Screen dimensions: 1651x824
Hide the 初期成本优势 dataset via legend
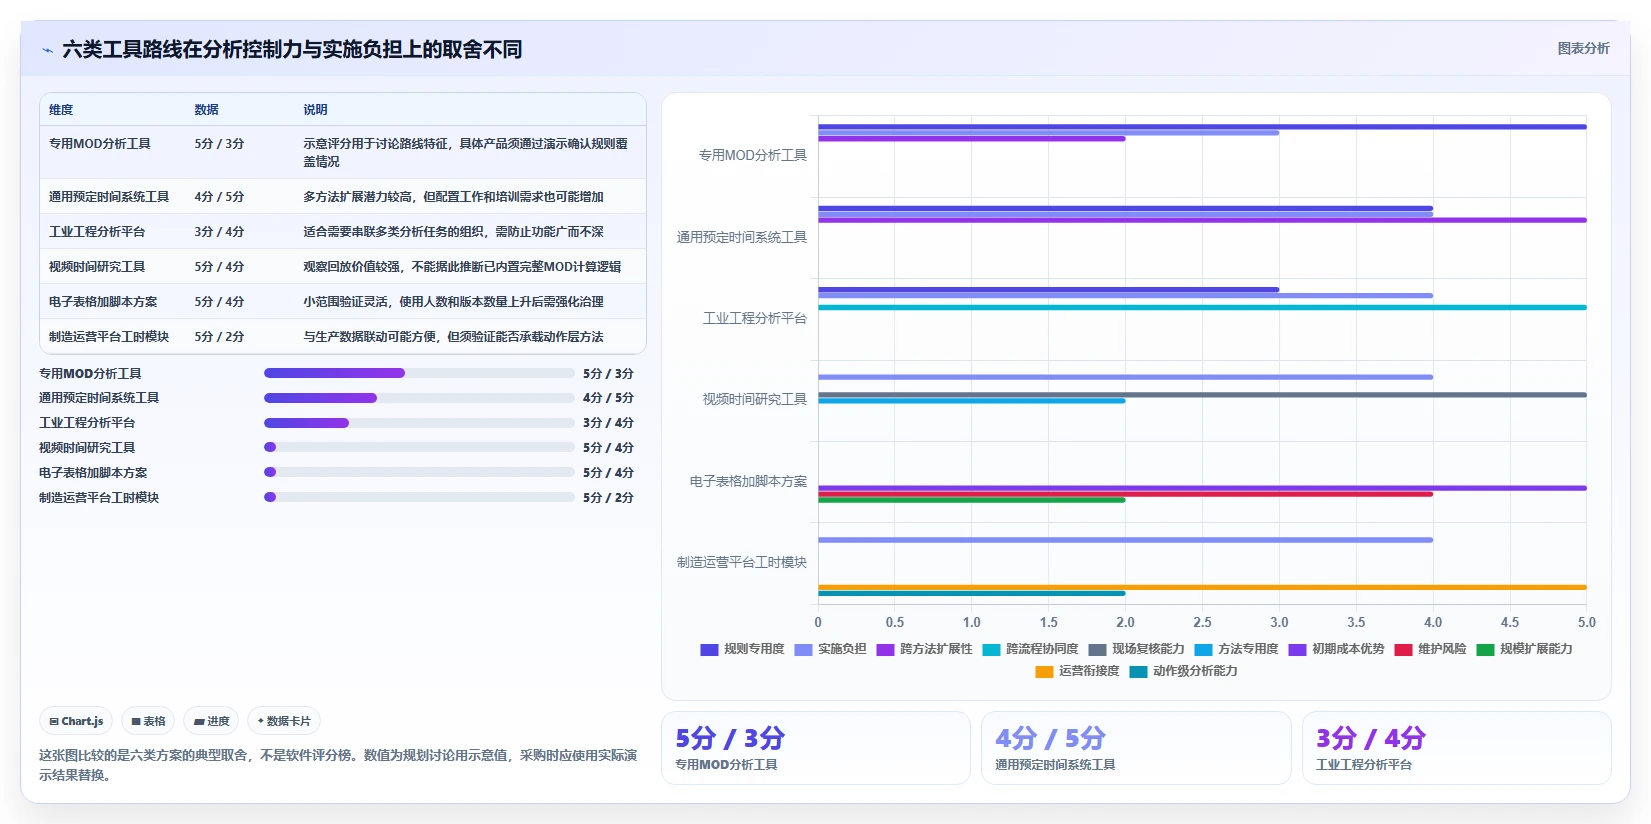pyautogui.click(x=1336, y=649)
